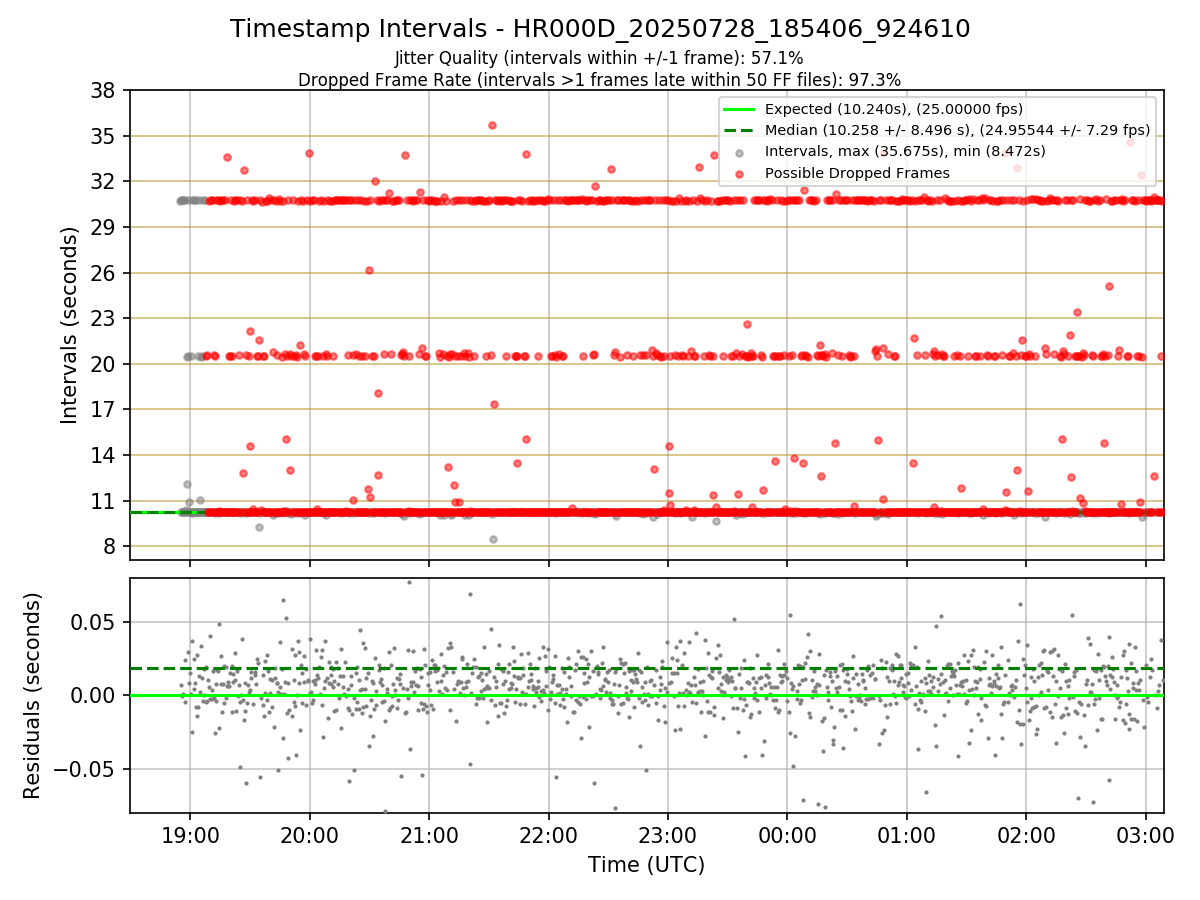Click the Jitter Quality 57.1% subtitle
Image resolution: width=1200 pixels, height=900 pixels.
click(600, 59)
